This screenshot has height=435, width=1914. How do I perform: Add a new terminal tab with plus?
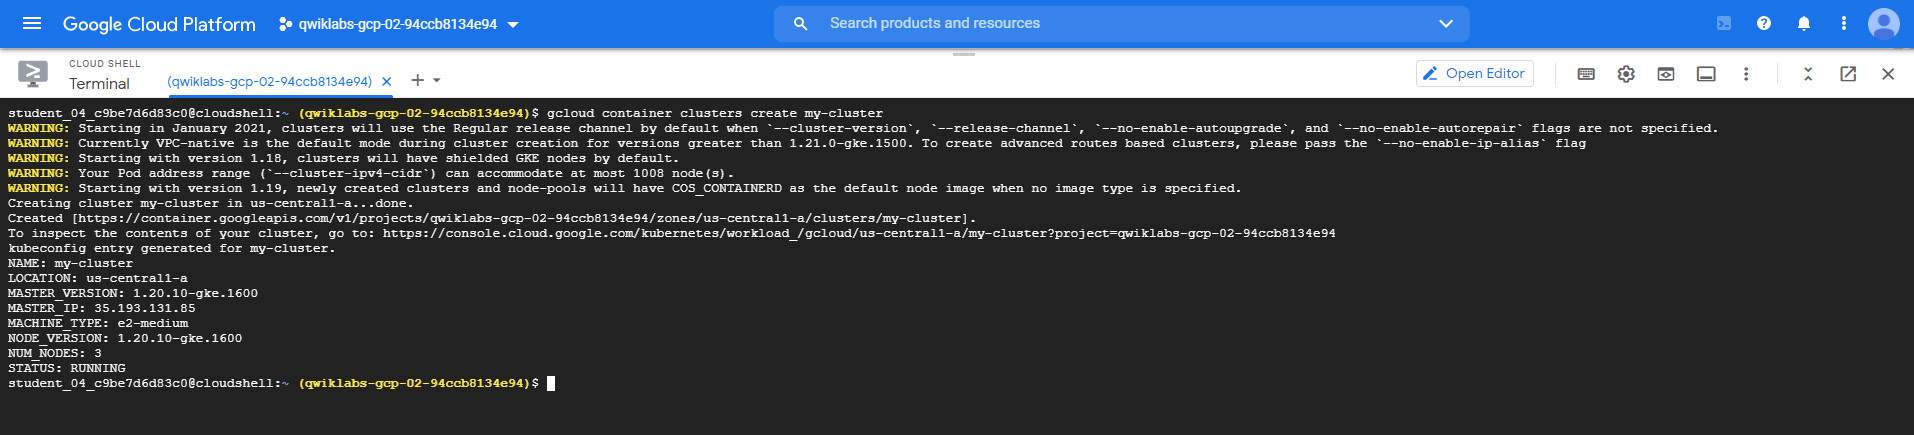tap(418, 80)
